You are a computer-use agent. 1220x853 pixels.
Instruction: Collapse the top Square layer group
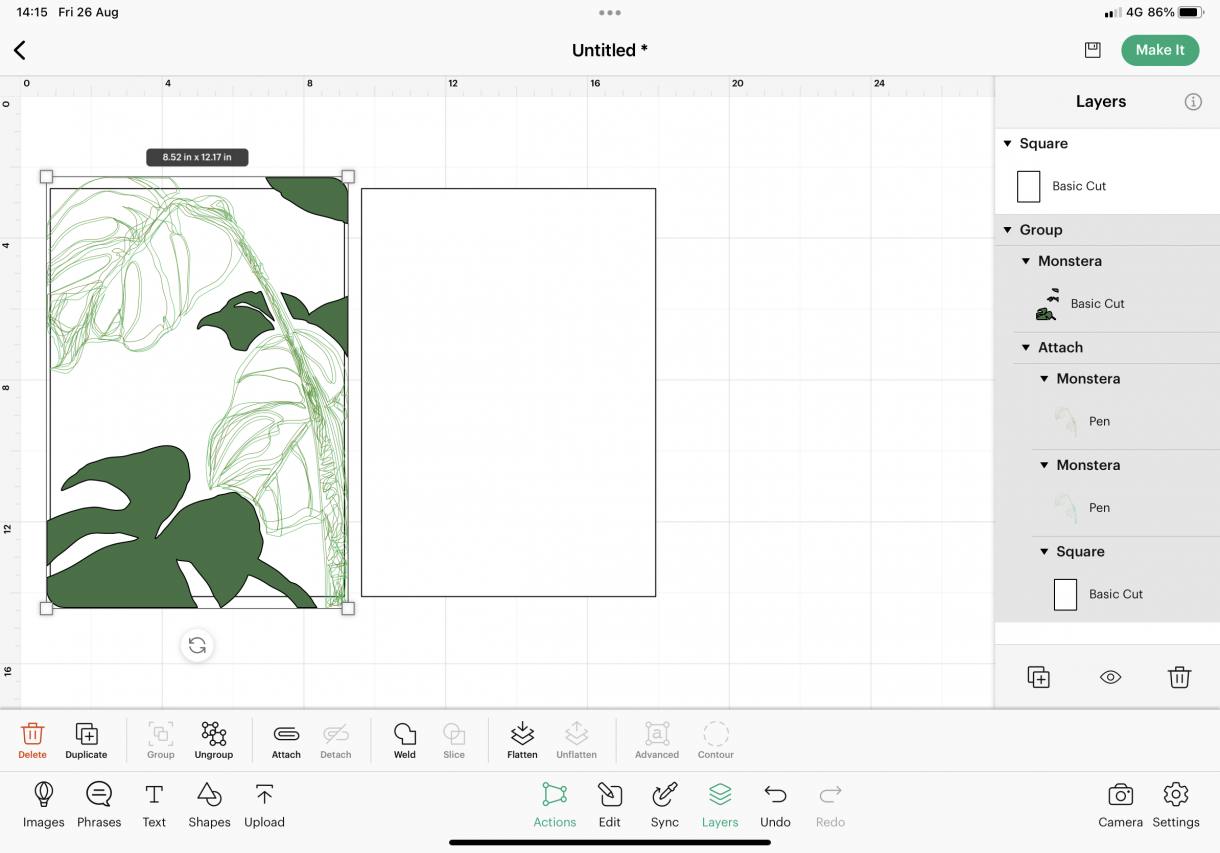[1008, 144]
